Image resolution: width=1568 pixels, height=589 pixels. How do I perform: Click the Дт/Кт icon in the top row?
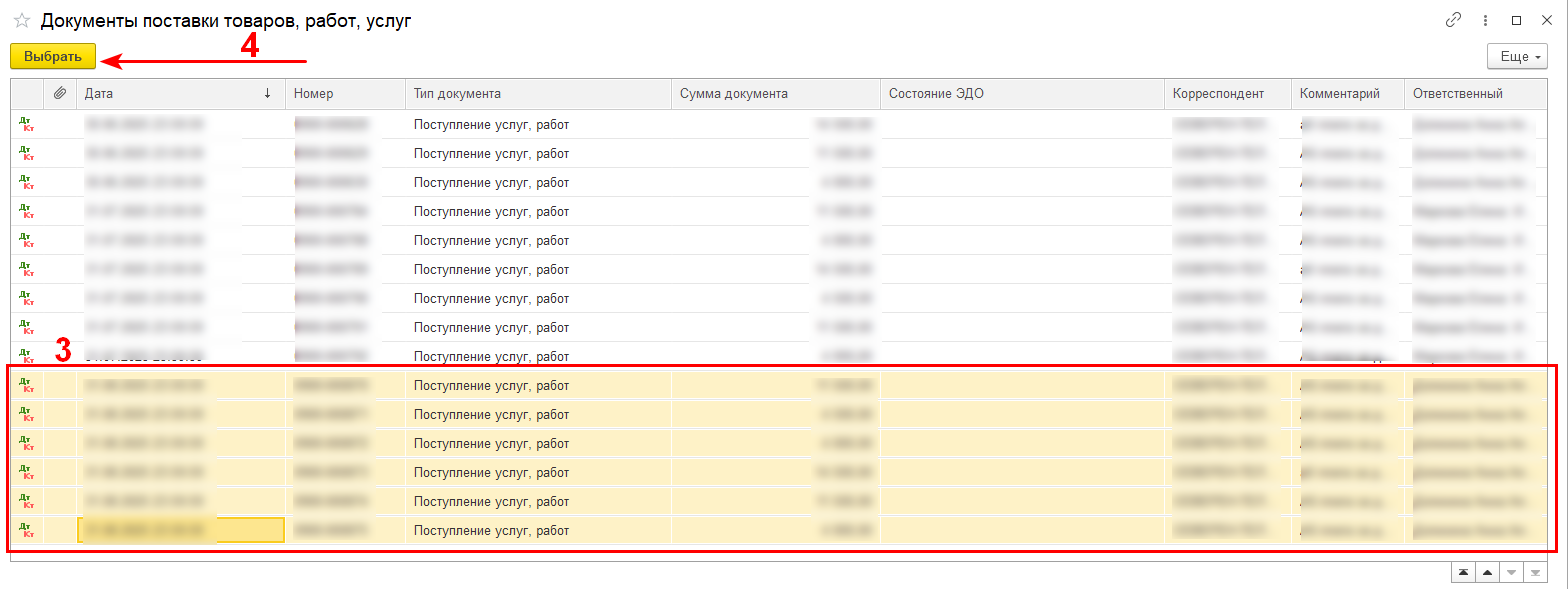27,125
